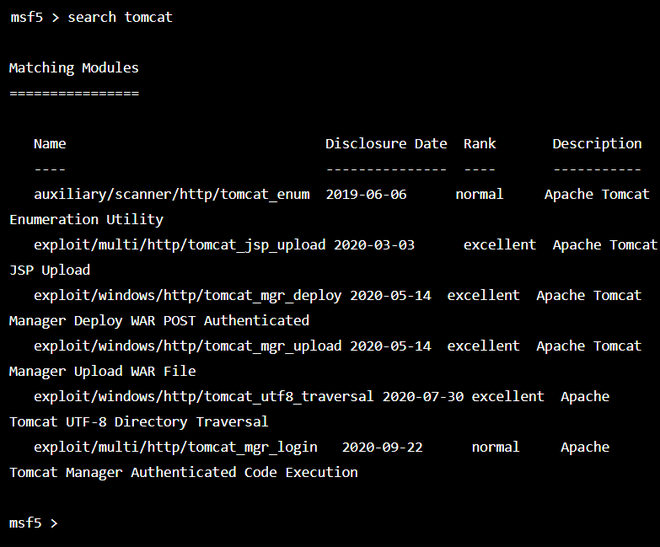The image size is (660, 547).
Task: Select the exploit/multi/http/tomcat_jsp_upload module path
Action: click(180, 245)
